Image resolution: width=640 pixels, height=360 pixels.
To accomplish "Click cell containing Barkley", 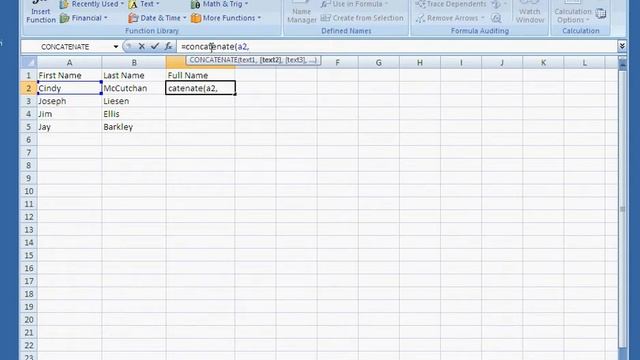I will pyautogui.click(x=134, y=127).
